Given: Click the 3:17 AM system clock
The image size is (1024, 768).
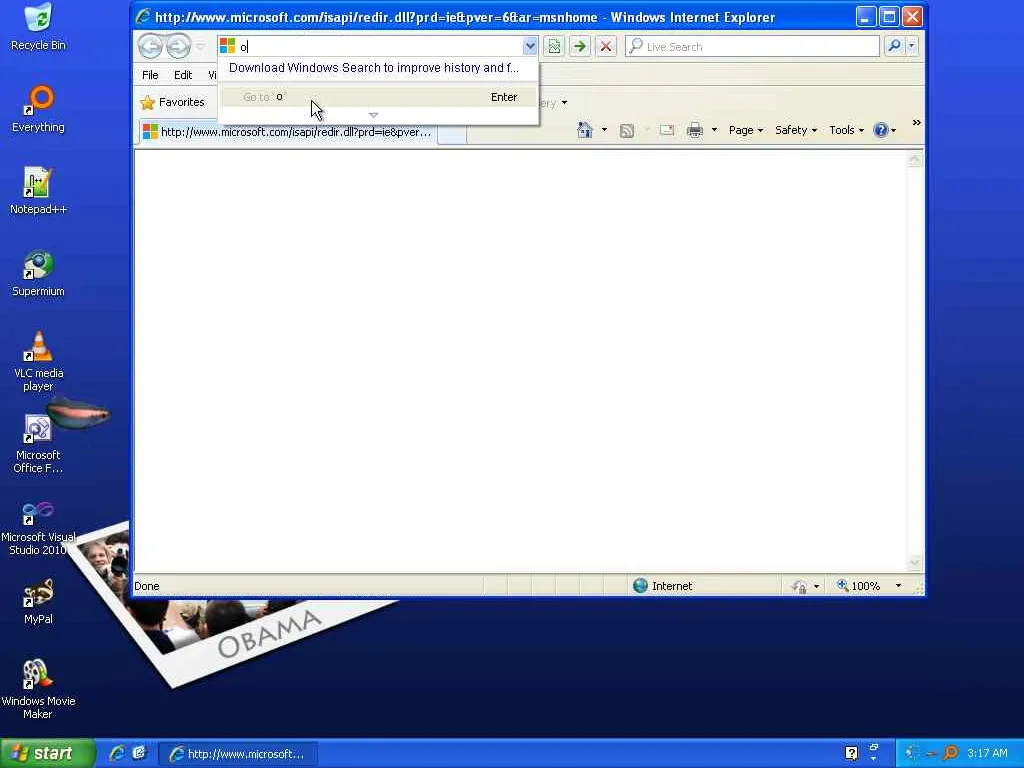Looking at the screenshot, I should (987, 753).
